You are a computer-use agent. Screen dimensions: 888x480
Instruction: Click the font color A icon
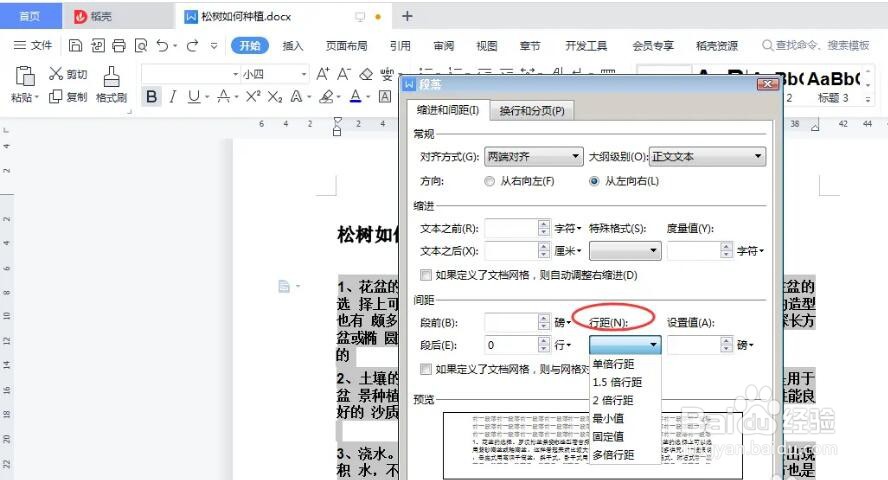coord(356,97)
